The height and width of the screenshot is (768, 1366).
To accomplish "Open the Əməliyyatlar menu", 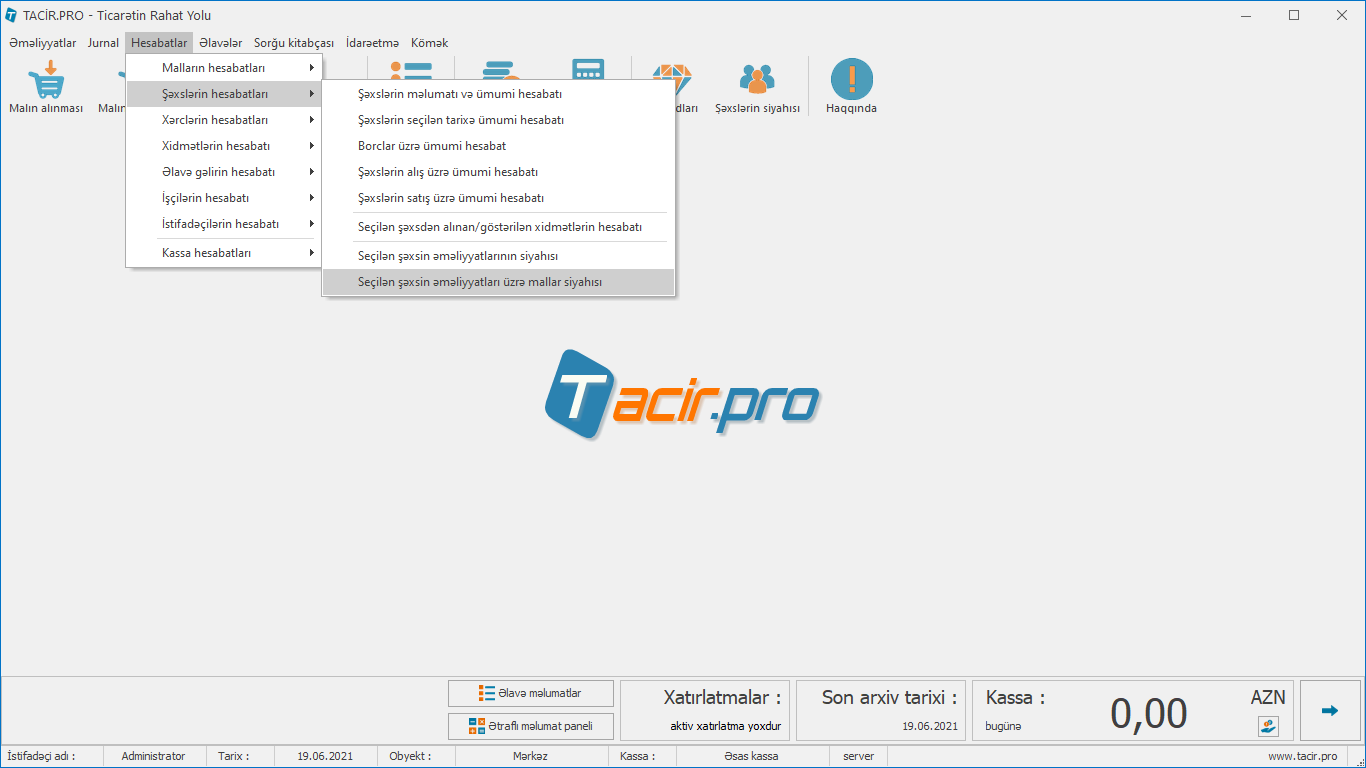I will (42, 43).
